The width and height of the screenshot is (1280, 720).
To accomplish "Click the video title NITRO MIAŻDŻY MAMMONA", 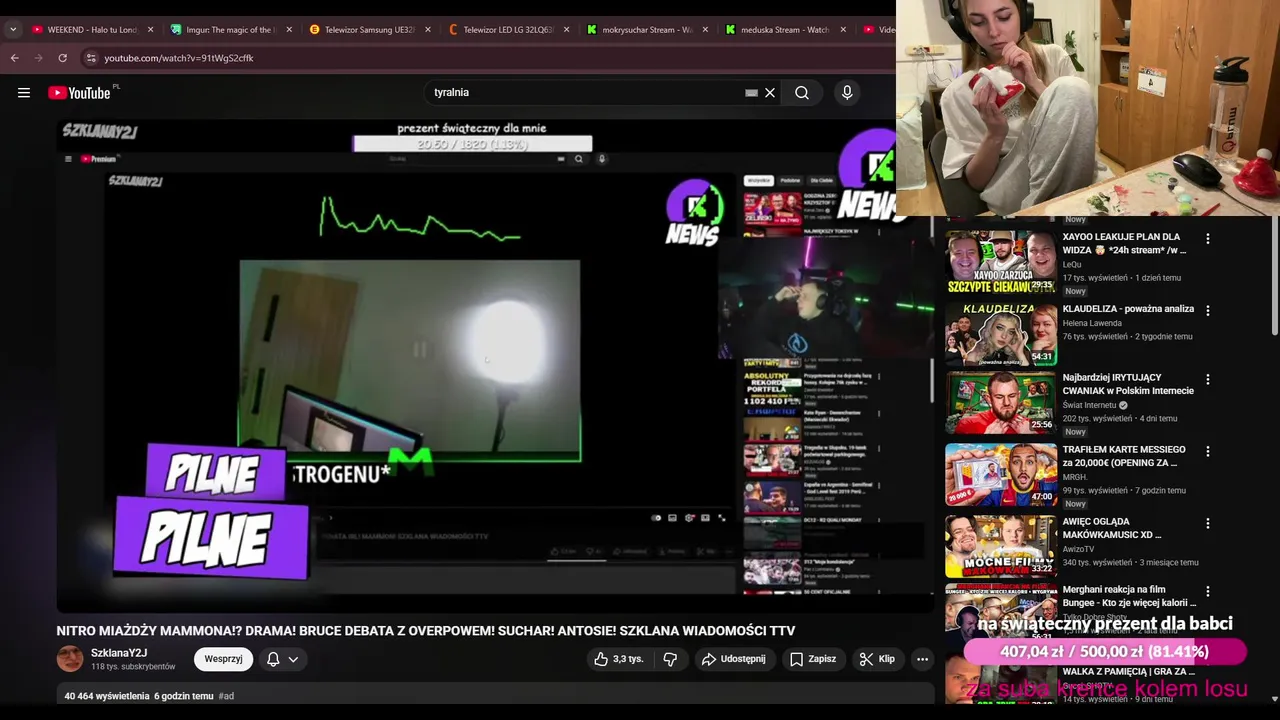I will point(426,631).
